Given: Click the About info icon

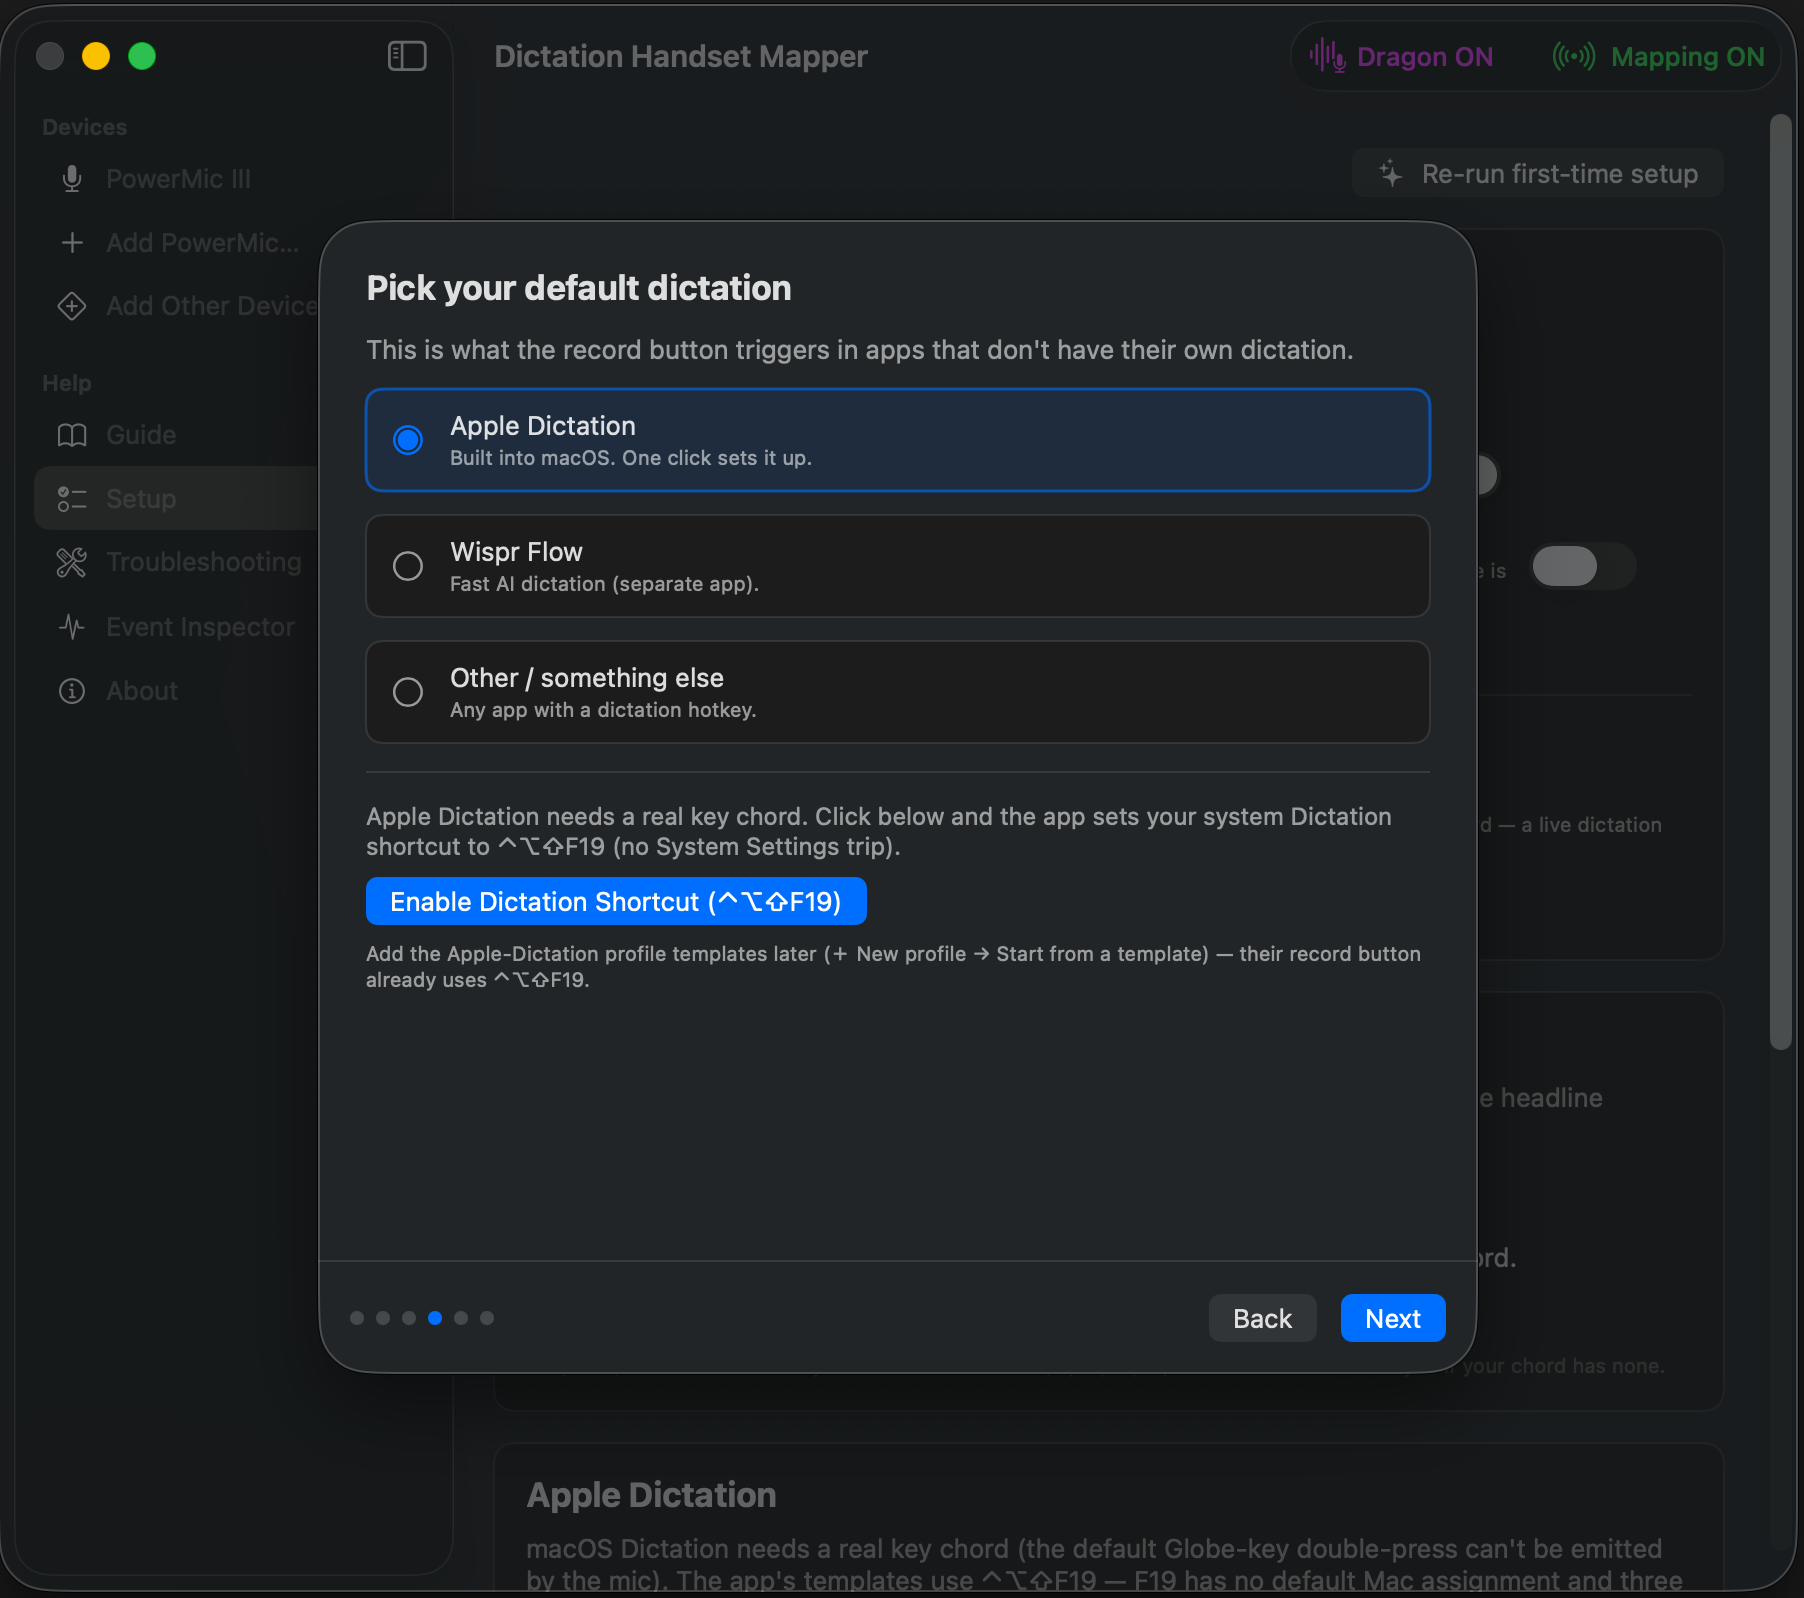Looking at the screenshot, I should pos(72,691).
